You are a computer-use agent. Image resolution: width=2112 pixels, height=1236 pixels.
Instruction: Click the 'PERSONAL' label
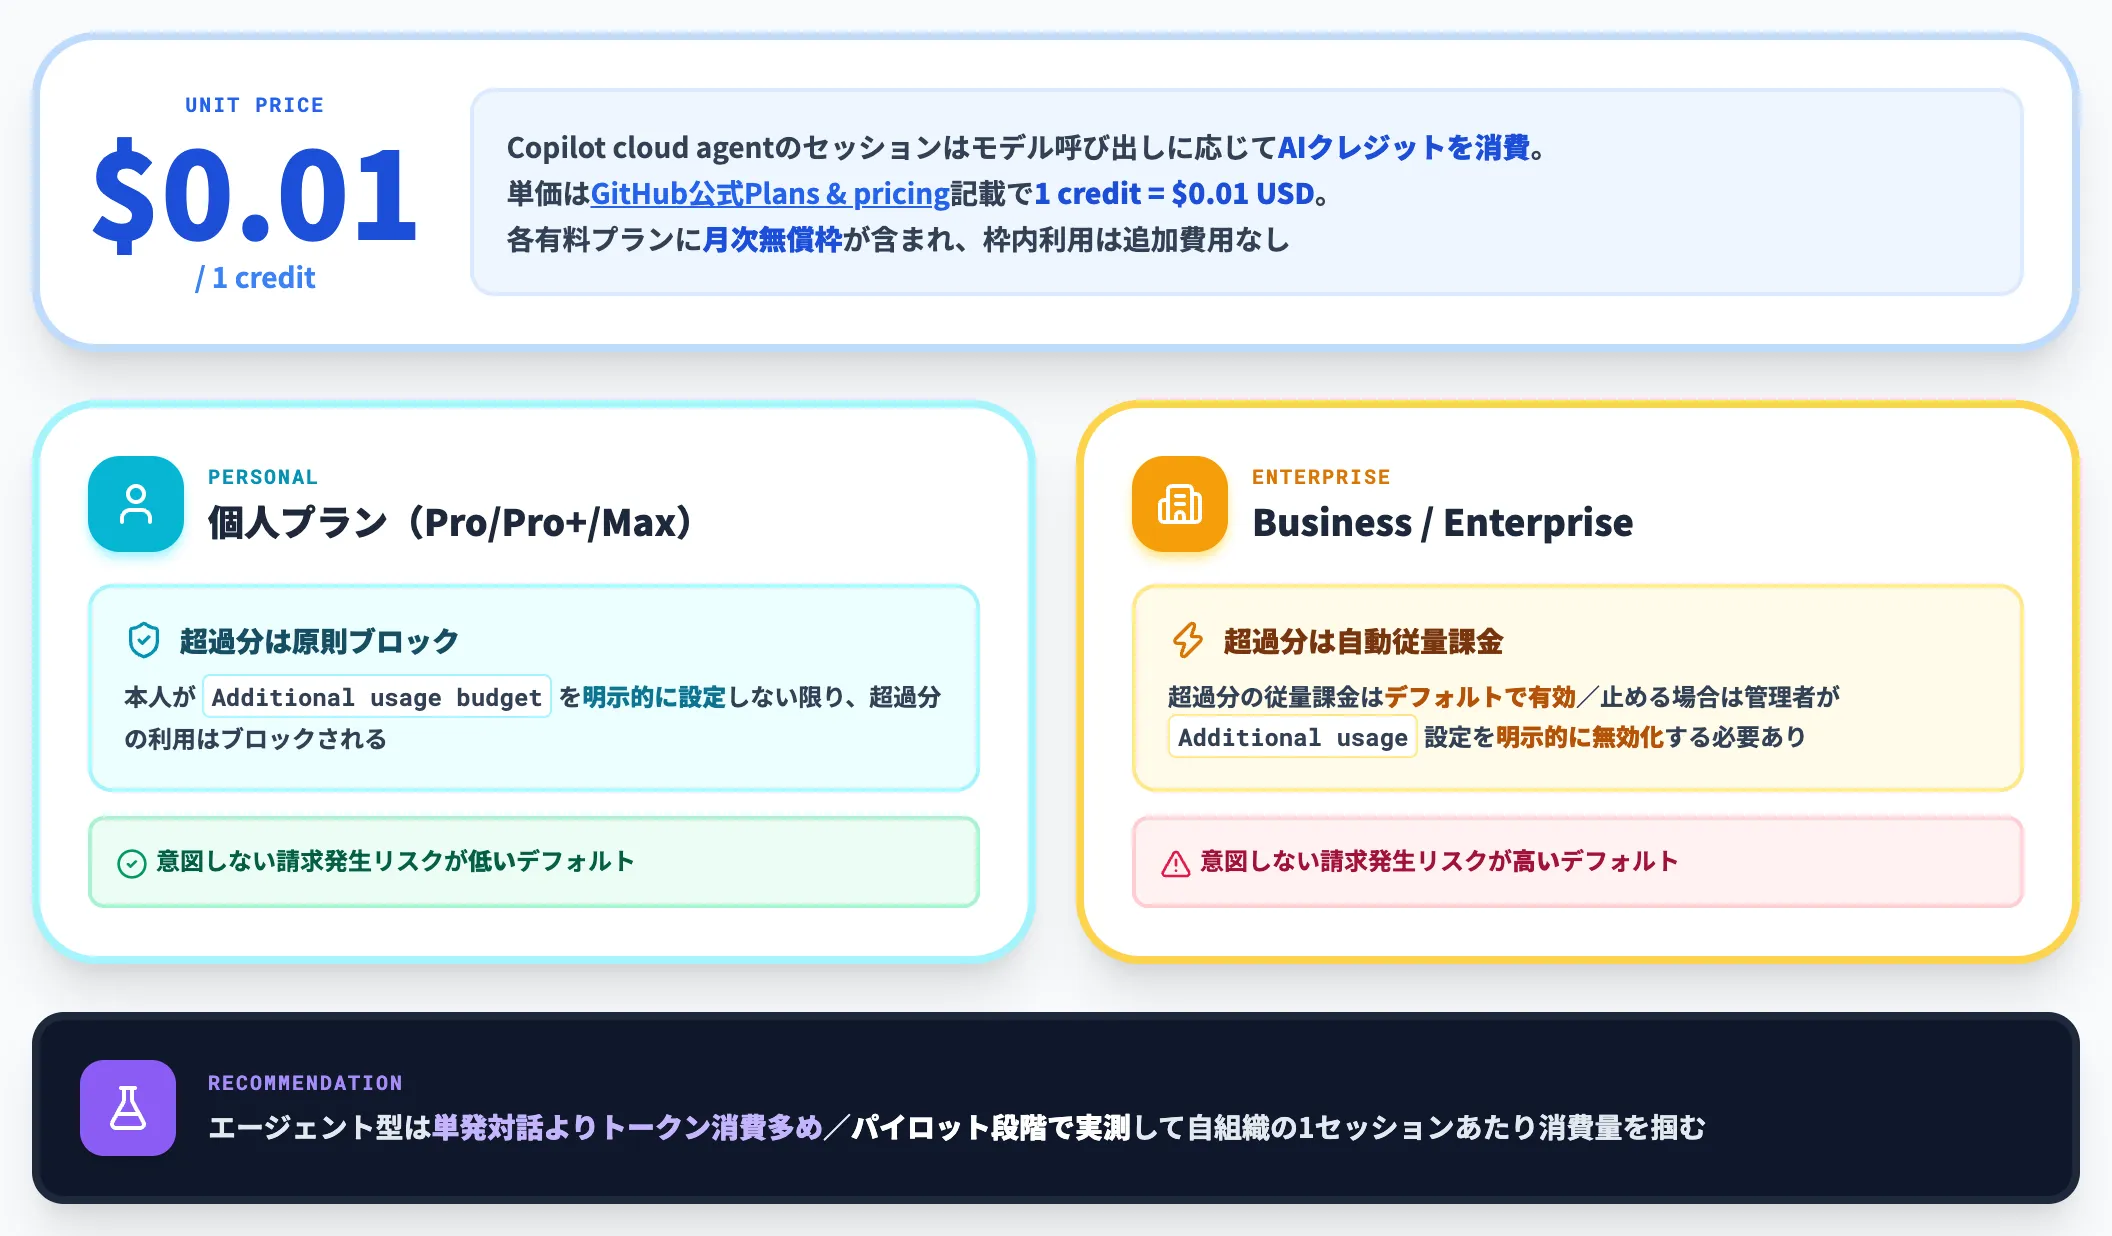(x=263, y=477)
